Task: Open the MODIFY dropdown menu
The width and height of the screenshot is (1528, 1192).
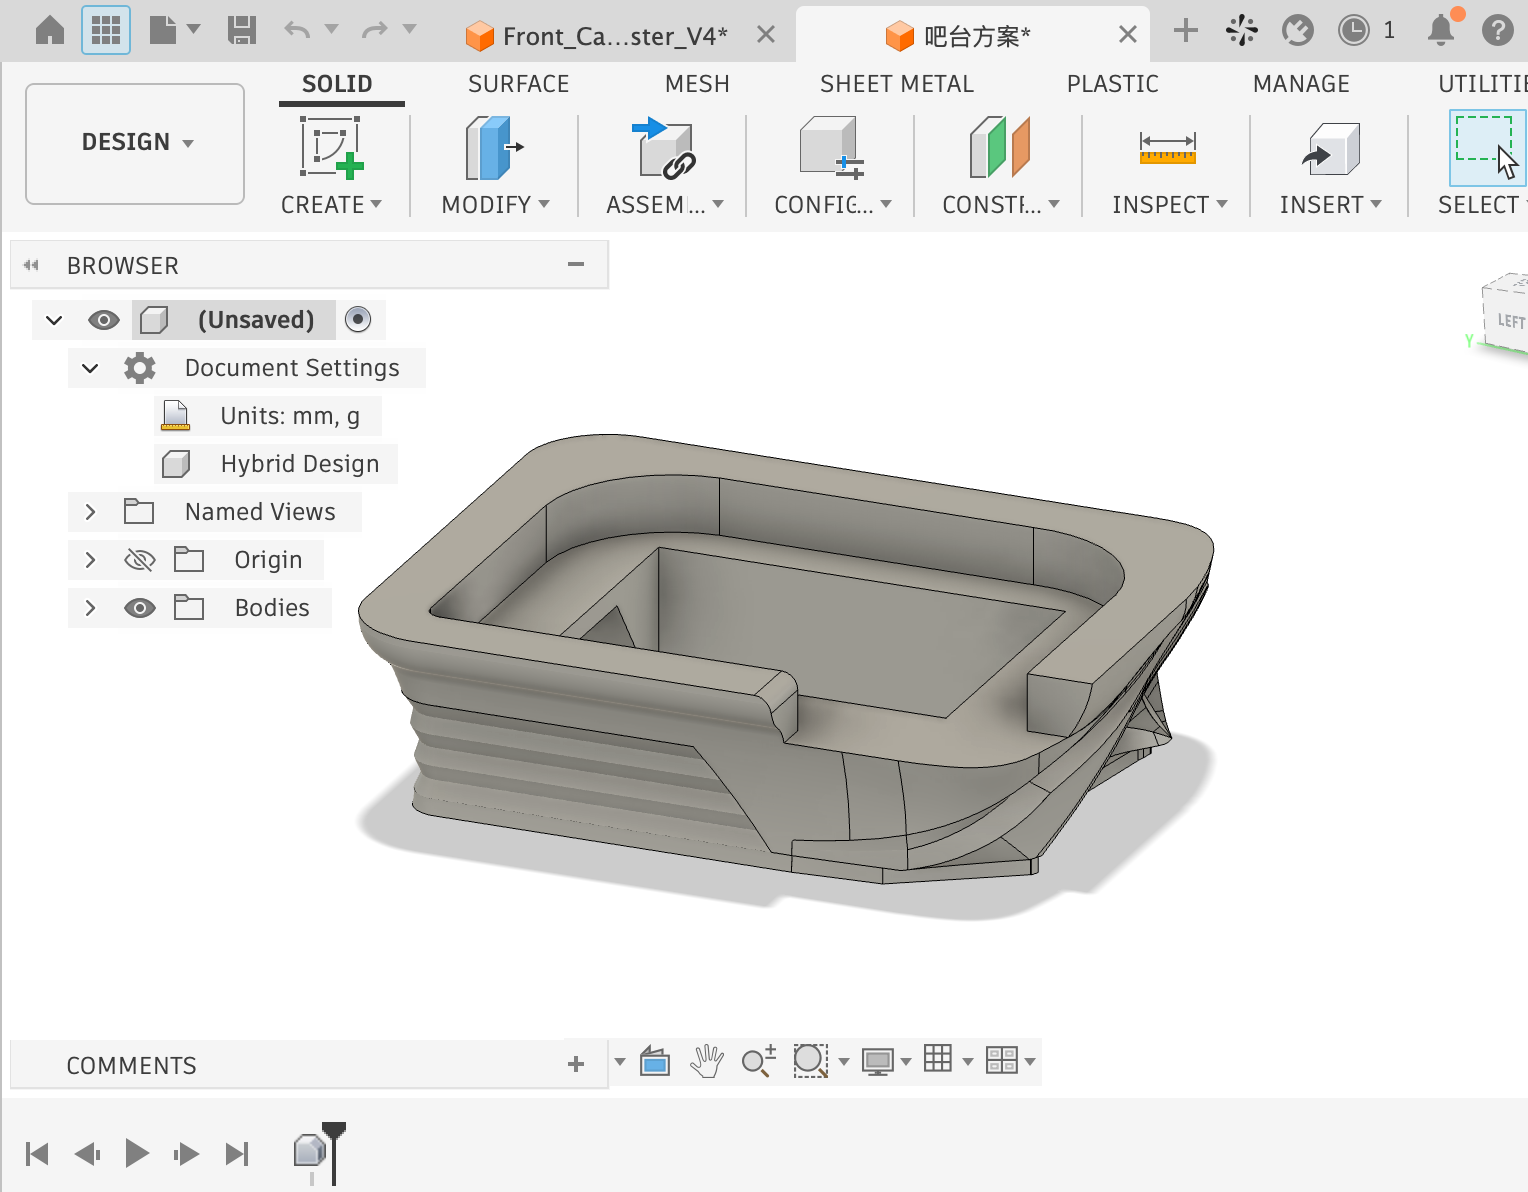Action: [x=495, y=205]
